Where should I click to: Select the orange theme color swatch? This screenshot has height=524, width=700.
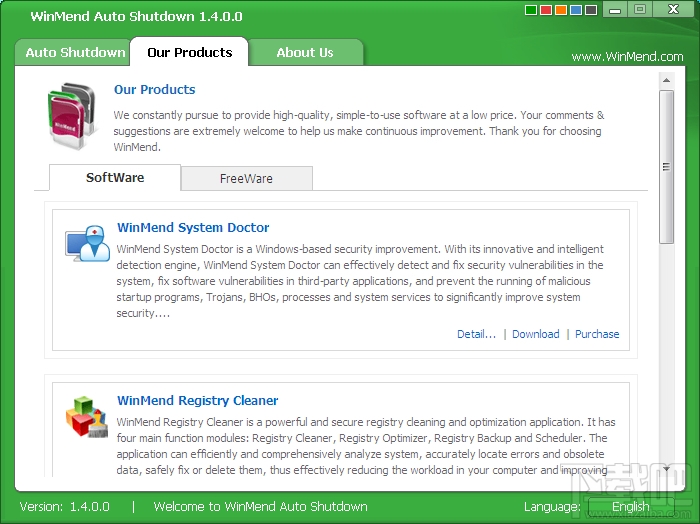click(561, 10)
